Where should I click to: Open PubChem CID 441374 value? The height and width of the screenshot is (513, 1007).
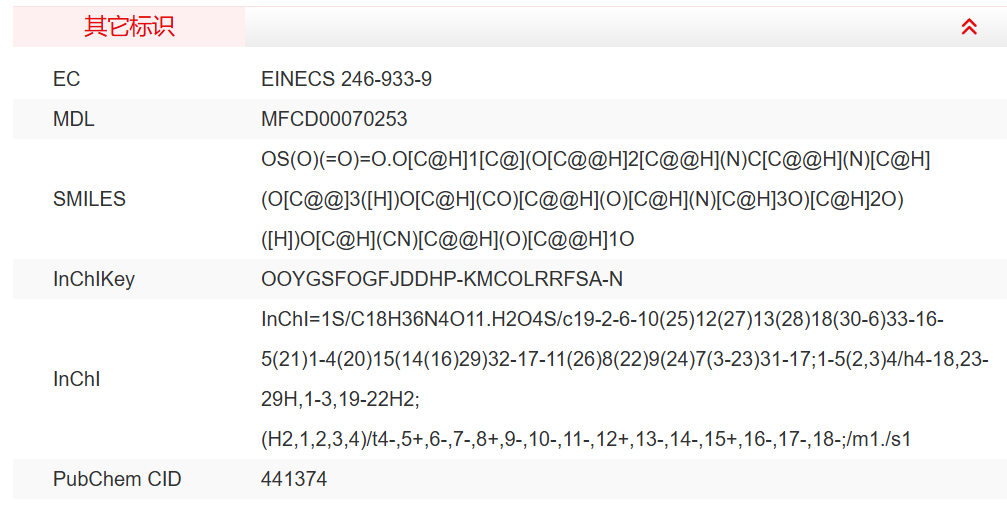point(294,479)
